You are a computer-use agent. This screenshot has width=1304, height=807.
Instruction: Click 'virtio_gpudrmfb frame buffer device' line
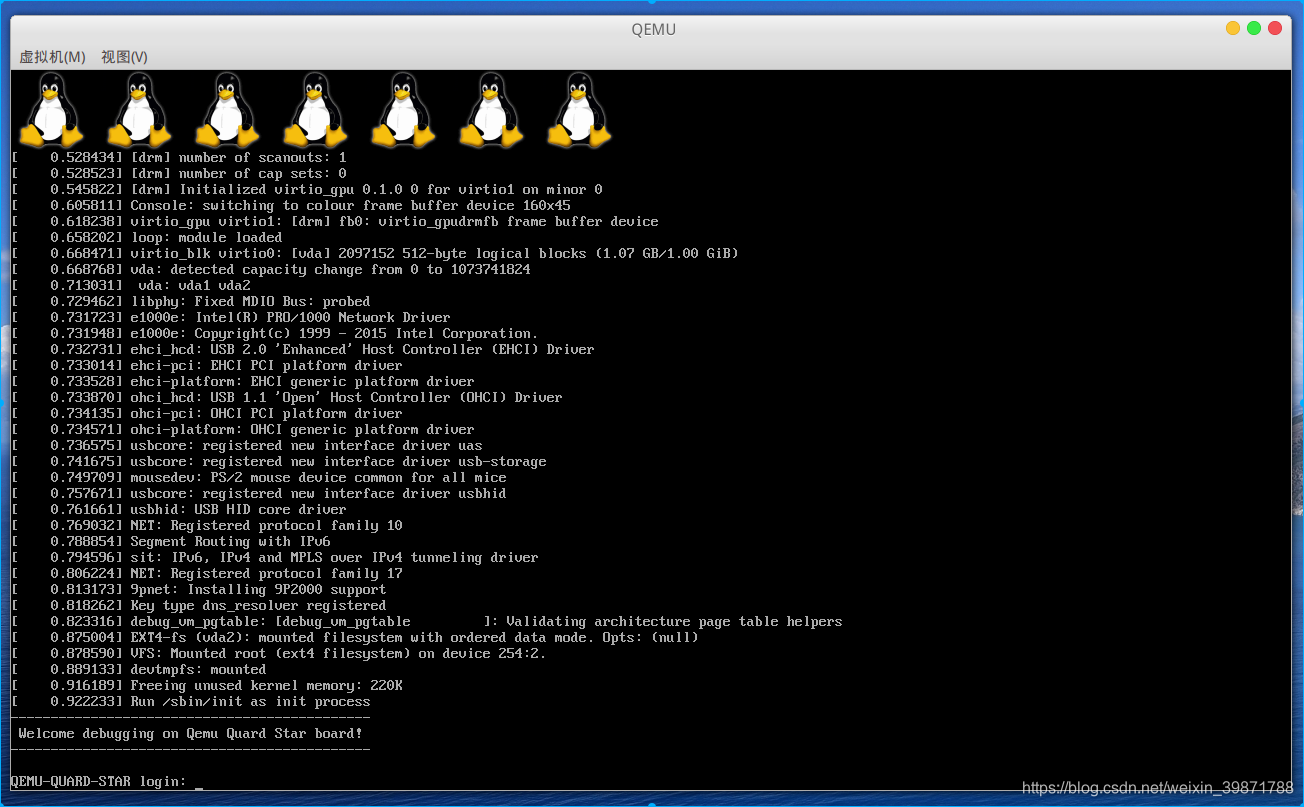point(335,221)
